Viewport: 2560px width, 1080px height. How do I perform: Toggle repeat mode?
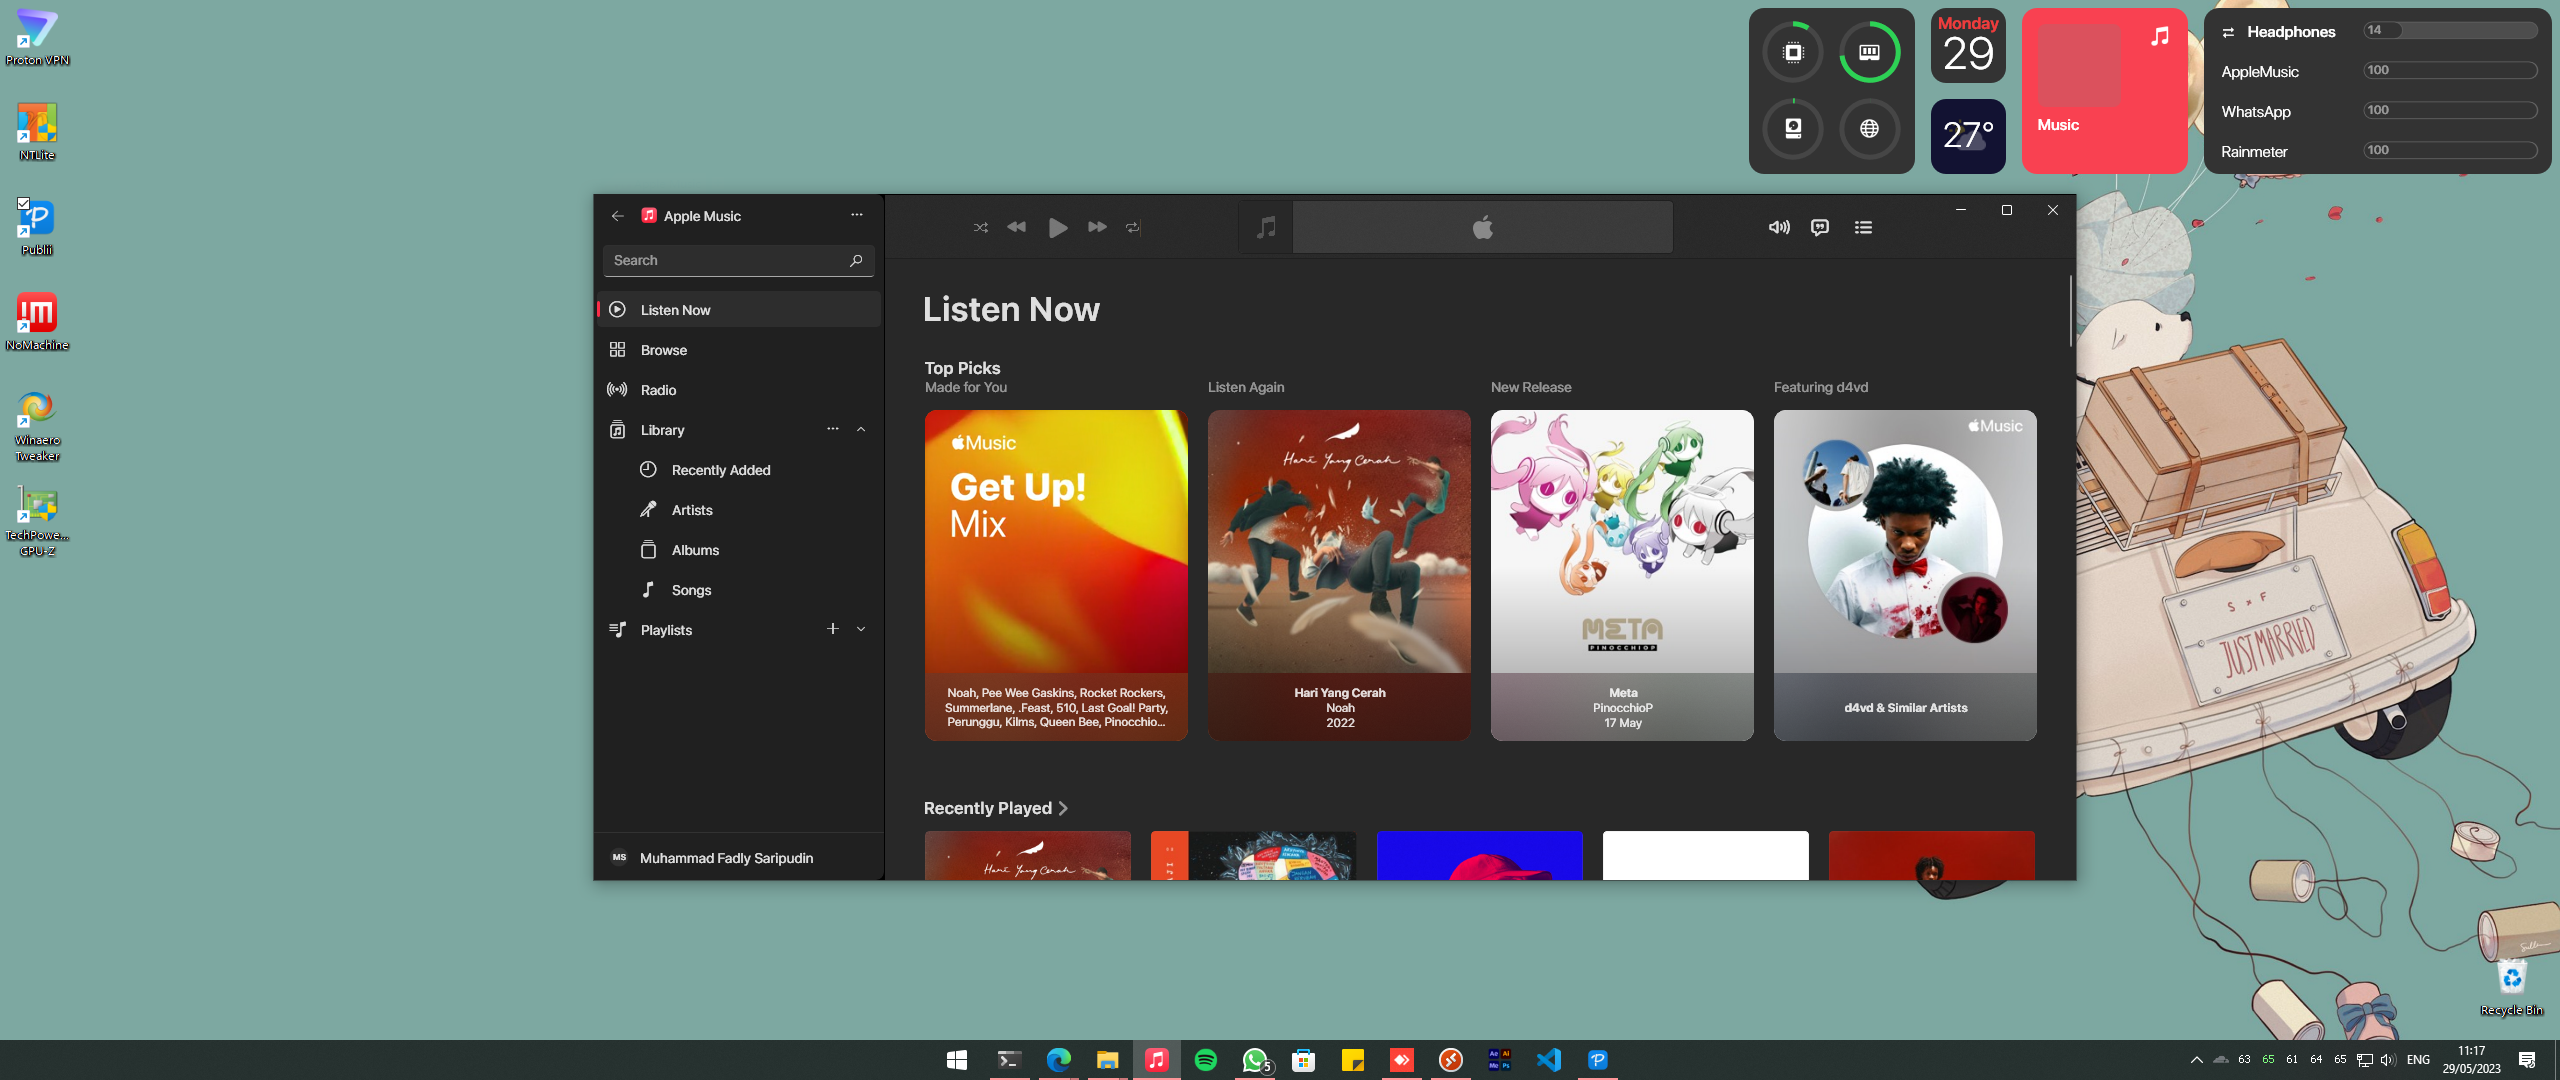click(1133, 228)
